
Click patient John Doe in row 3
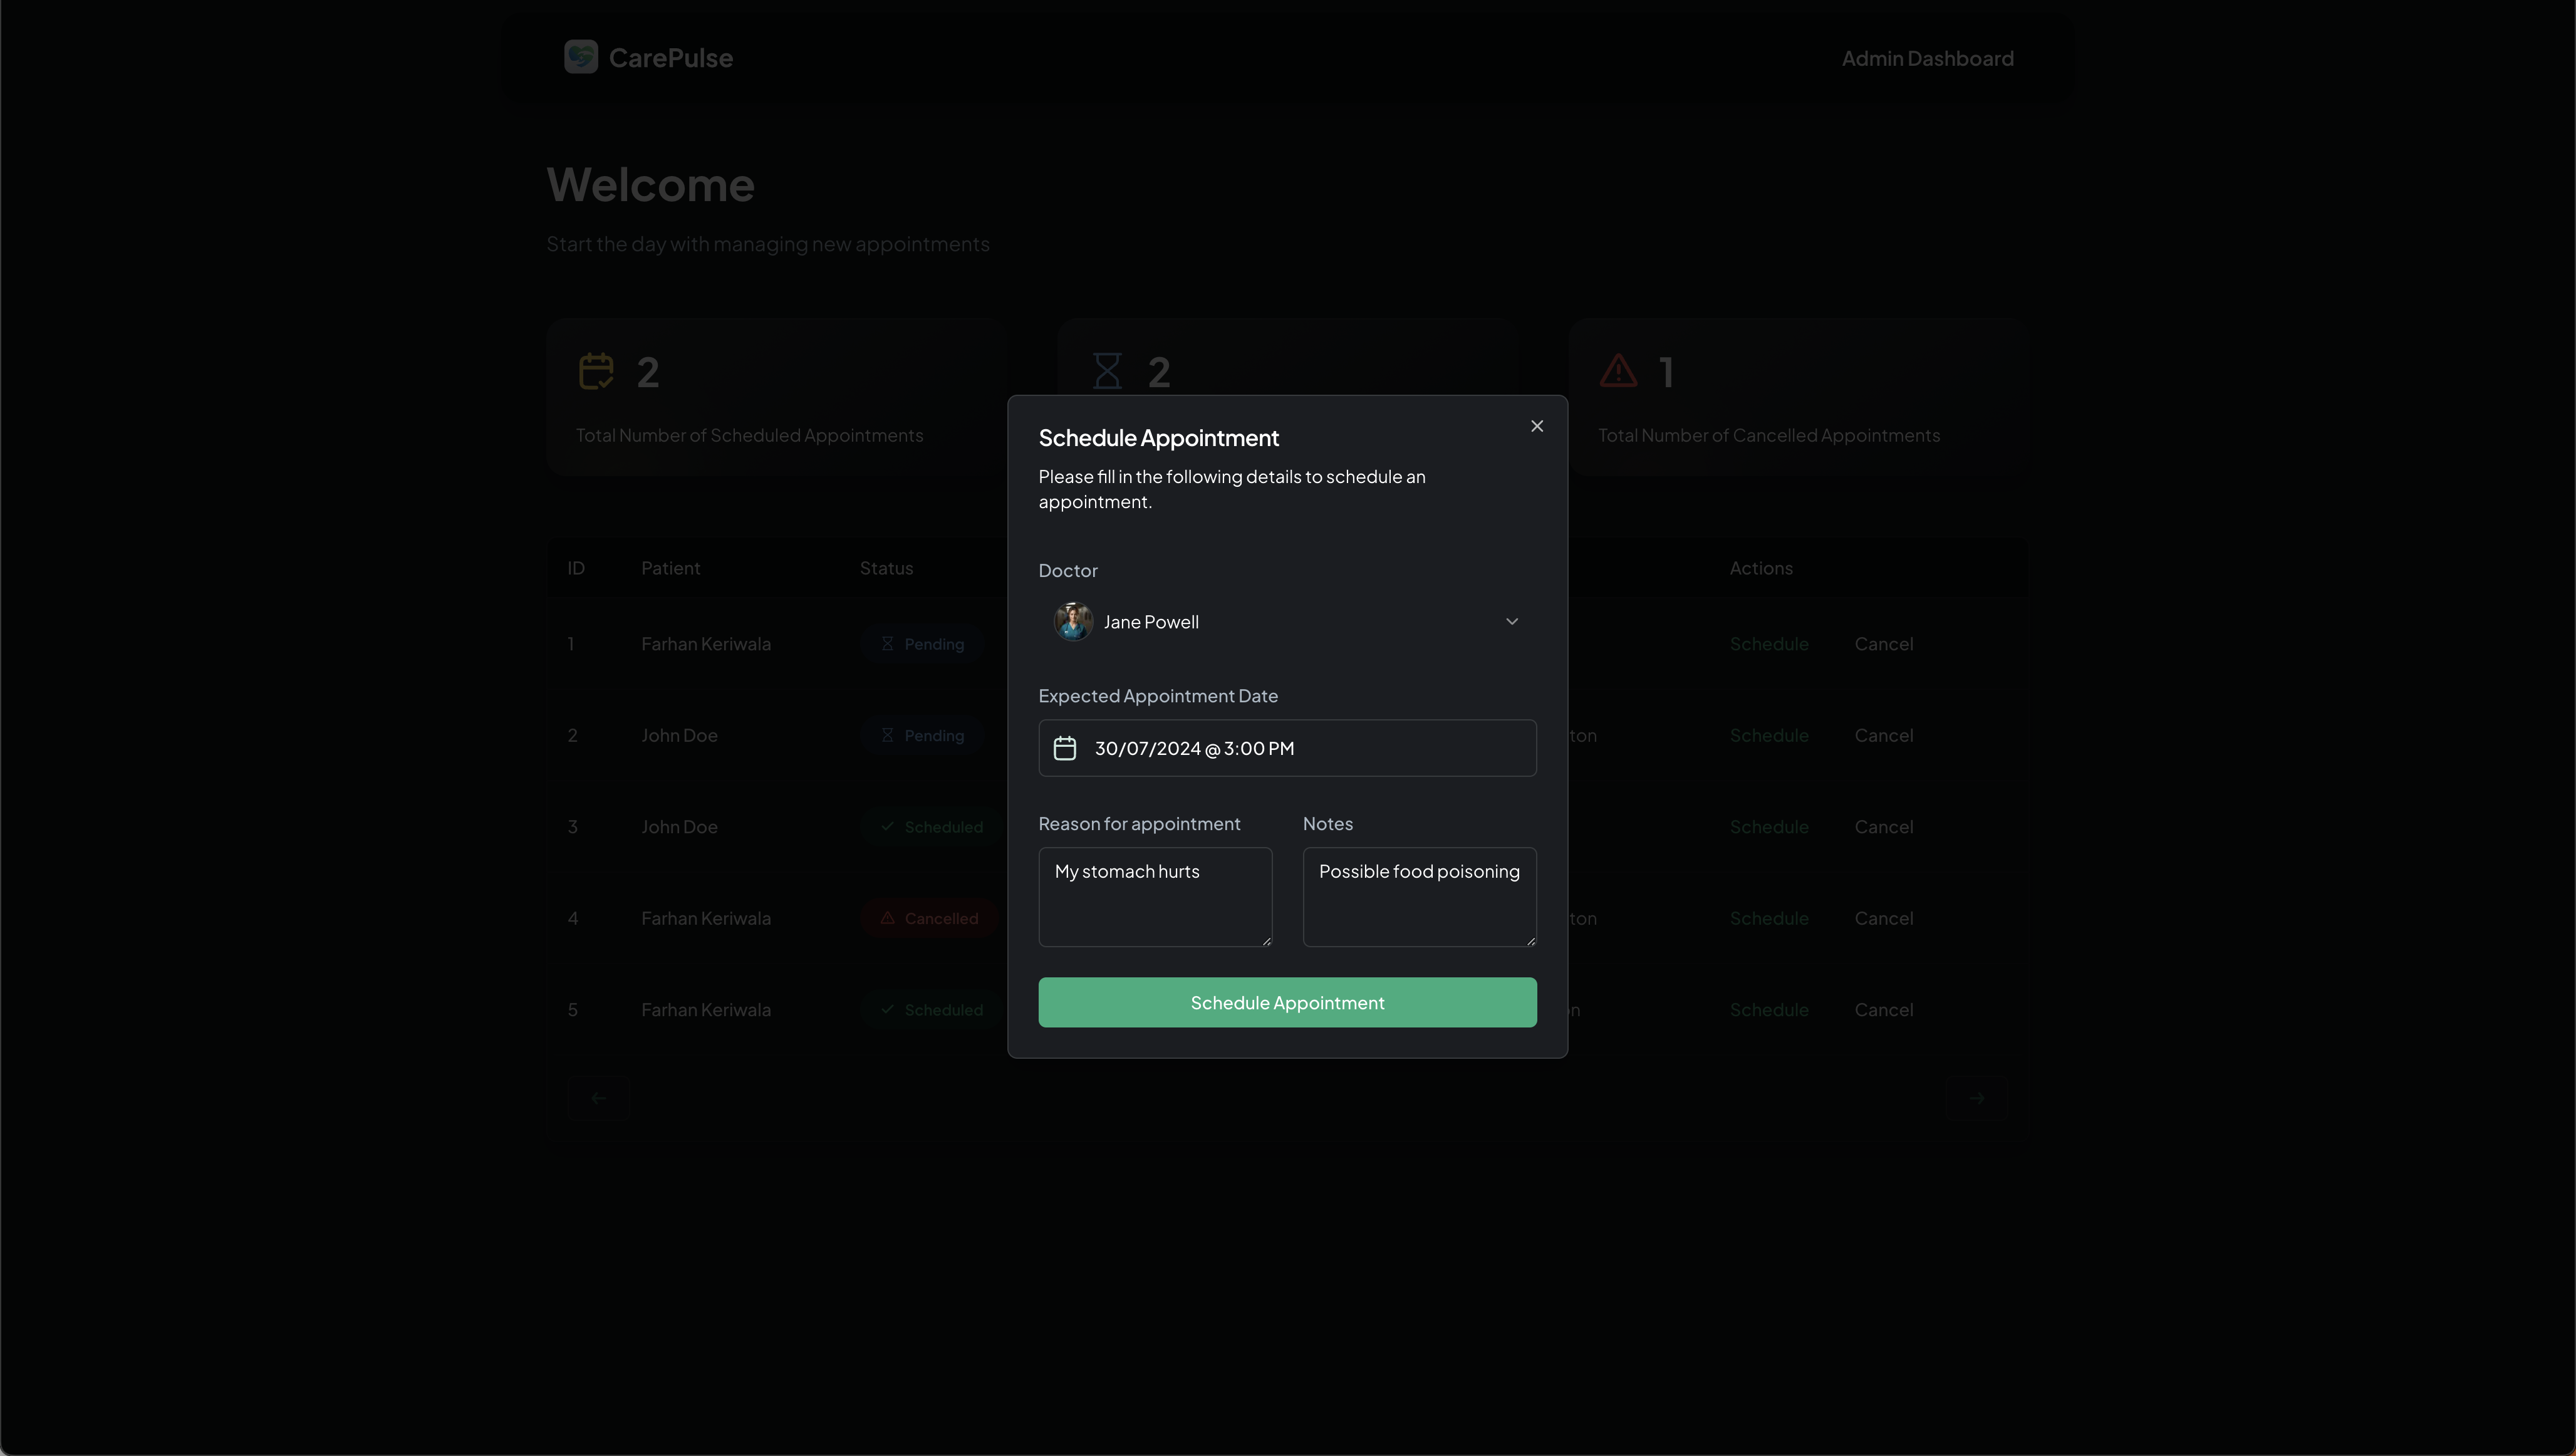click(679, 827)
